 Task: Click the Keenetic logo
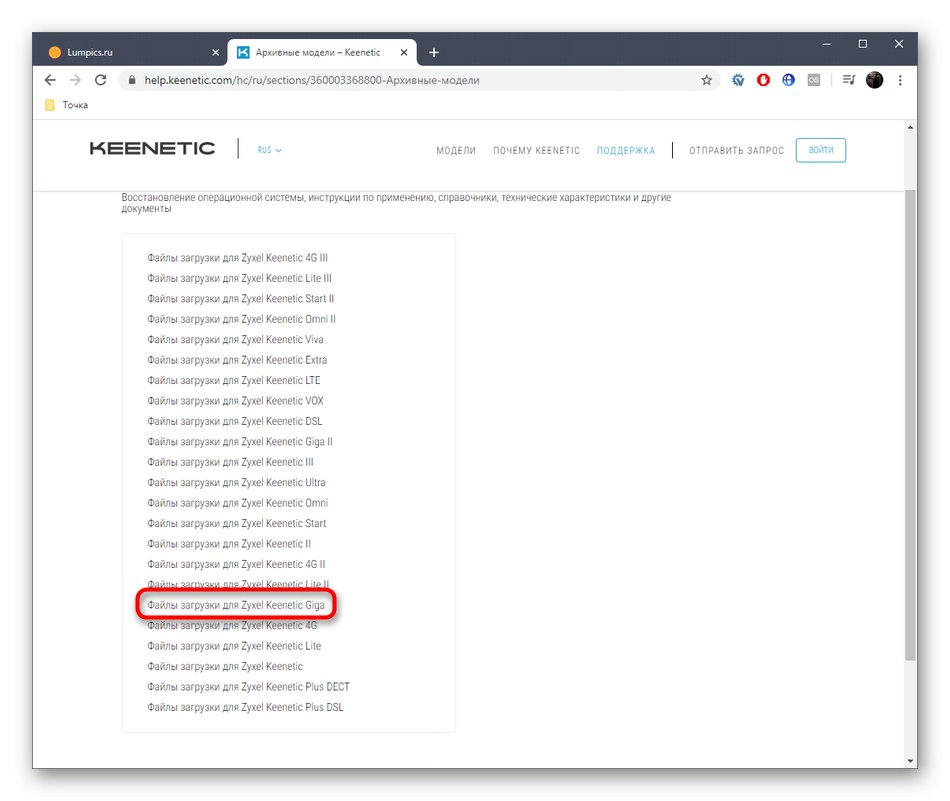coord(152,148)
